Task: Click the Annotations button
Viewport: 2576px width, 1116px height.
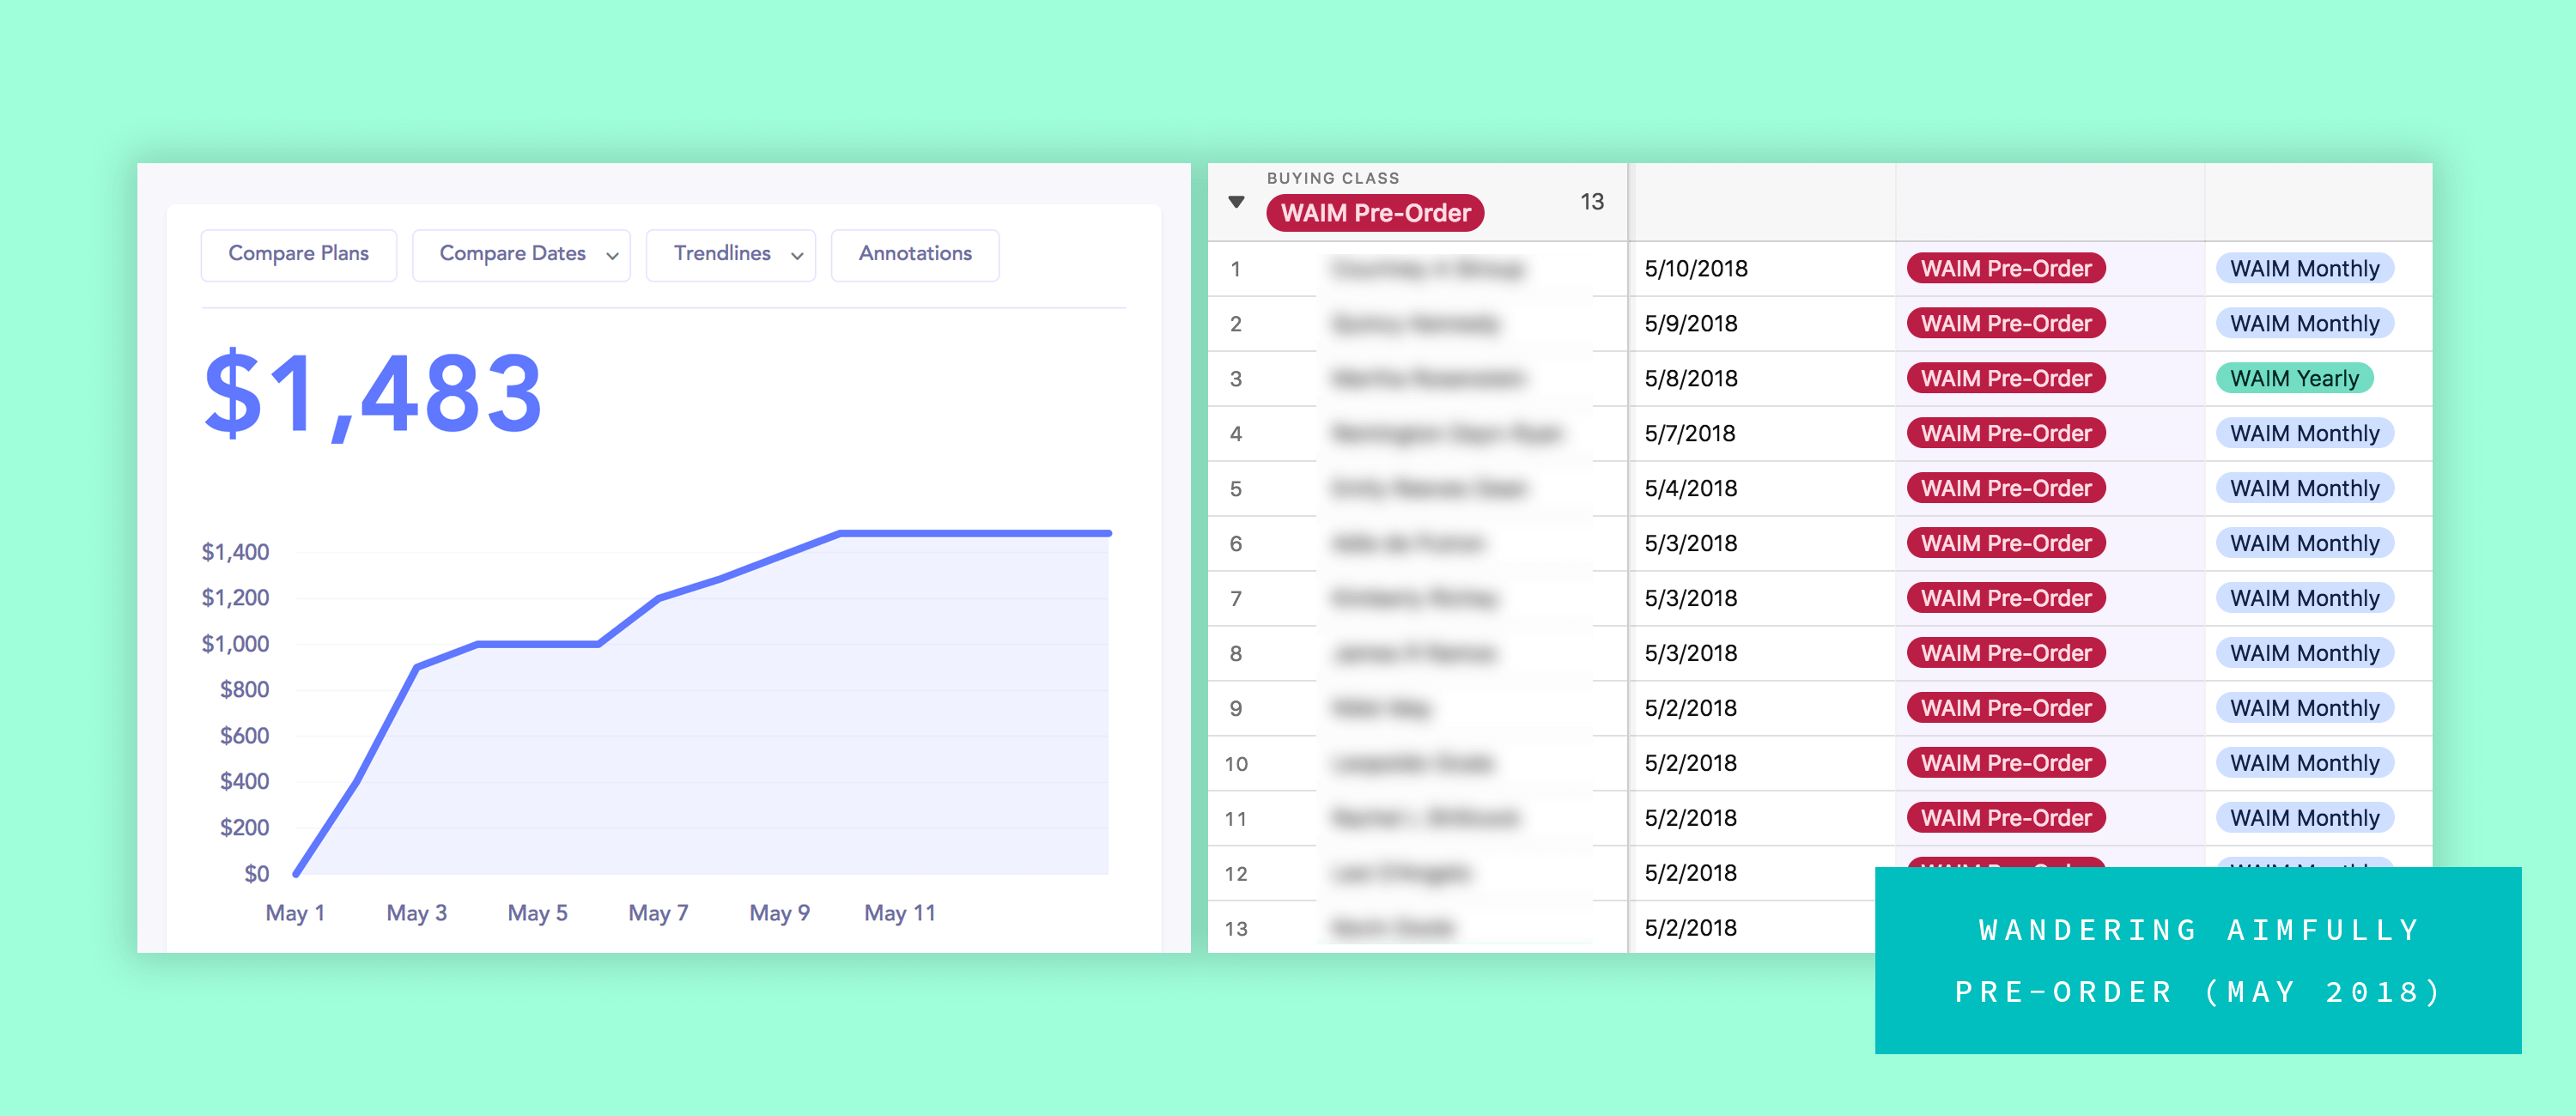Action: [915, 254]
